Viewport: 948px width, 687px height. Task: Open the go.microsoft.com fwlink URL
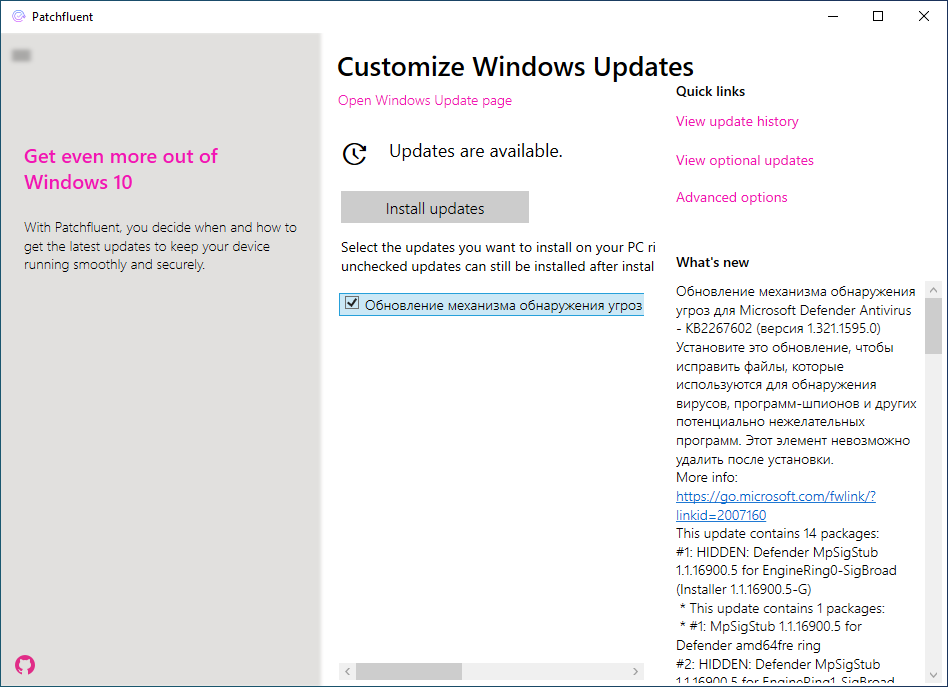776,506
